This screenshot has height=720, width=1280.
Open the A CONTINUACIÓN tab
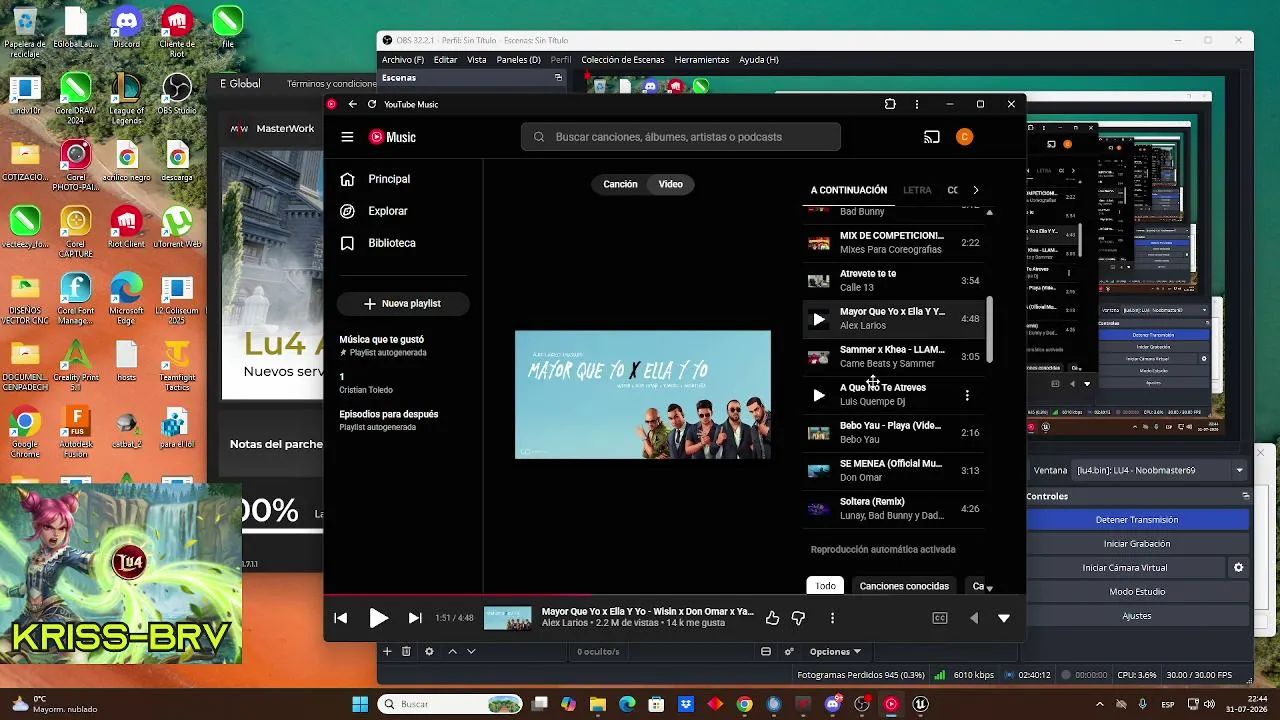click(x=849, y=190)
